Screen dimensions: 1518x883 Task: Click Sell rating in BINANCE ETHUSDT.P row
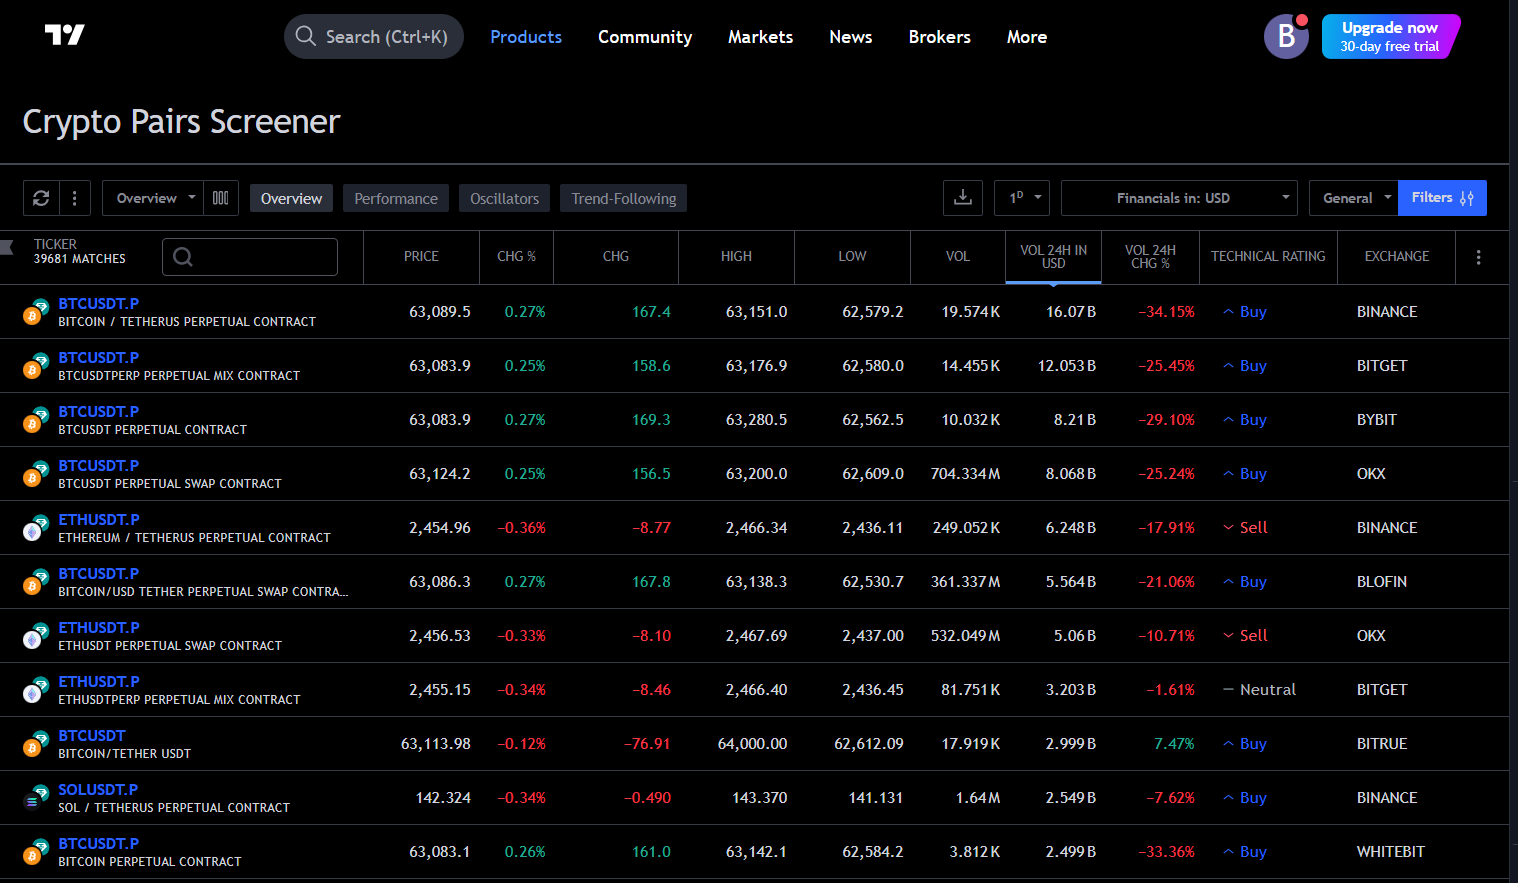(x=1245, y=528)
